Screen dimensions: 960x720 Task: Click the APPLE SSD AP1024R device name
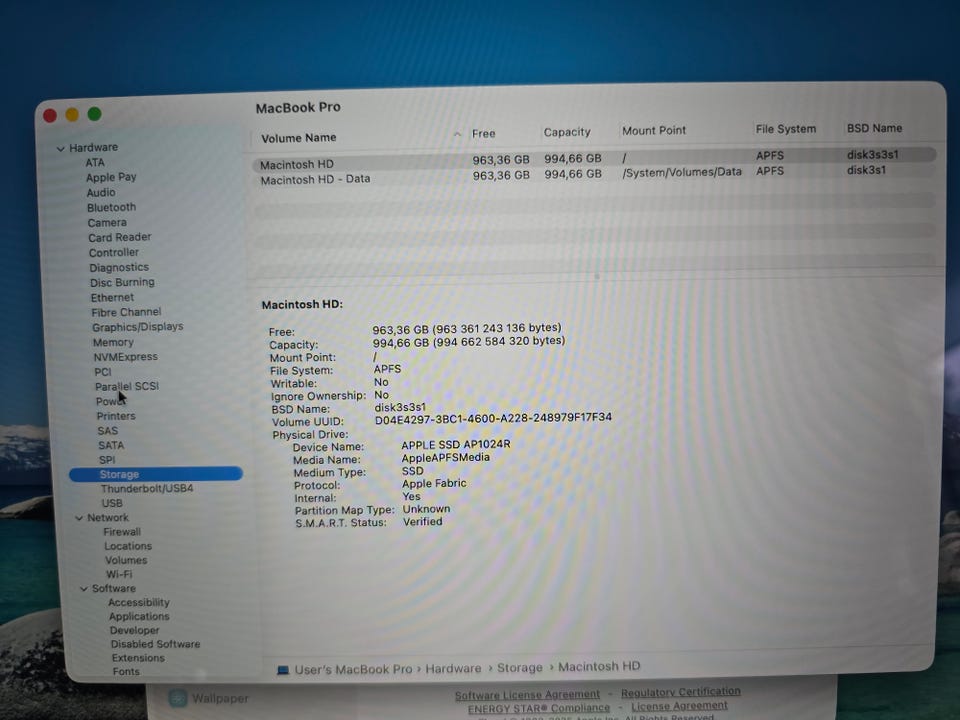(456, 444)
